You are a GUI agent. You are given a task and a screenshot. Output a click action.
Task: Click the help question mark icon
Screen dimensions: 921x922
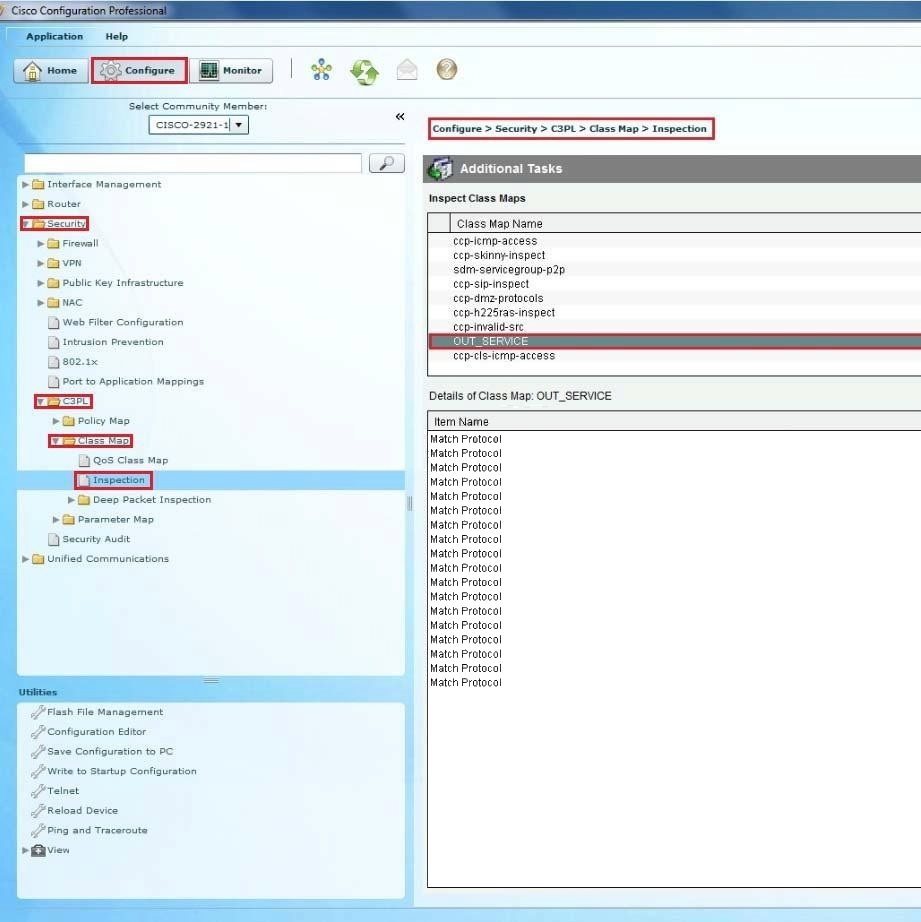(x=446, y=70)
